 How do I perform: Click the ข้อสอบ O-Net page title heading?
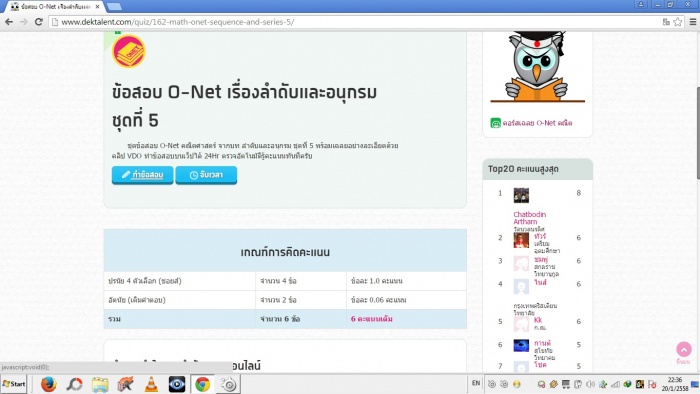tap(244, 106)
